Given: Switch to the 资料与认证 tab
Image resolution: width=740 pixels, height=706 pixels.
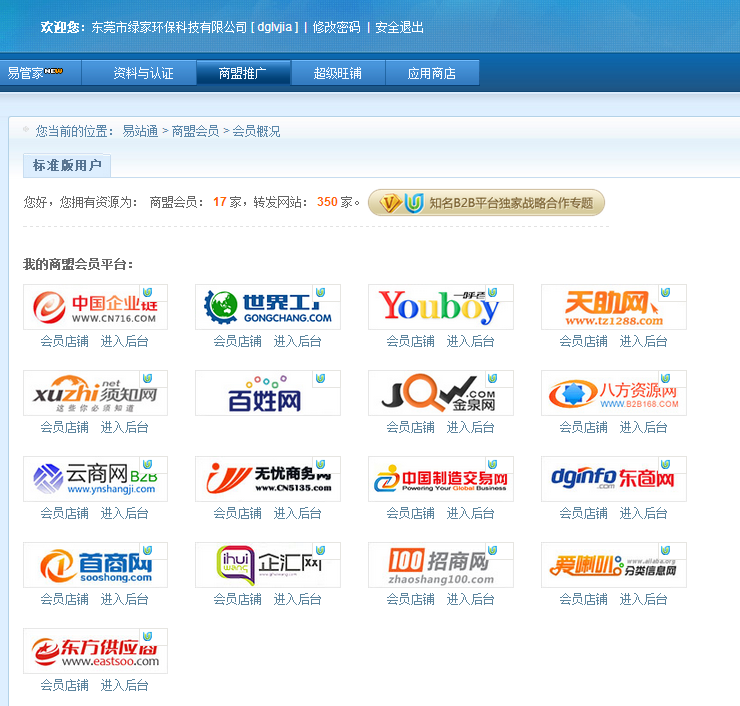Looking at the screenshot, I should (x=143, y=73).
